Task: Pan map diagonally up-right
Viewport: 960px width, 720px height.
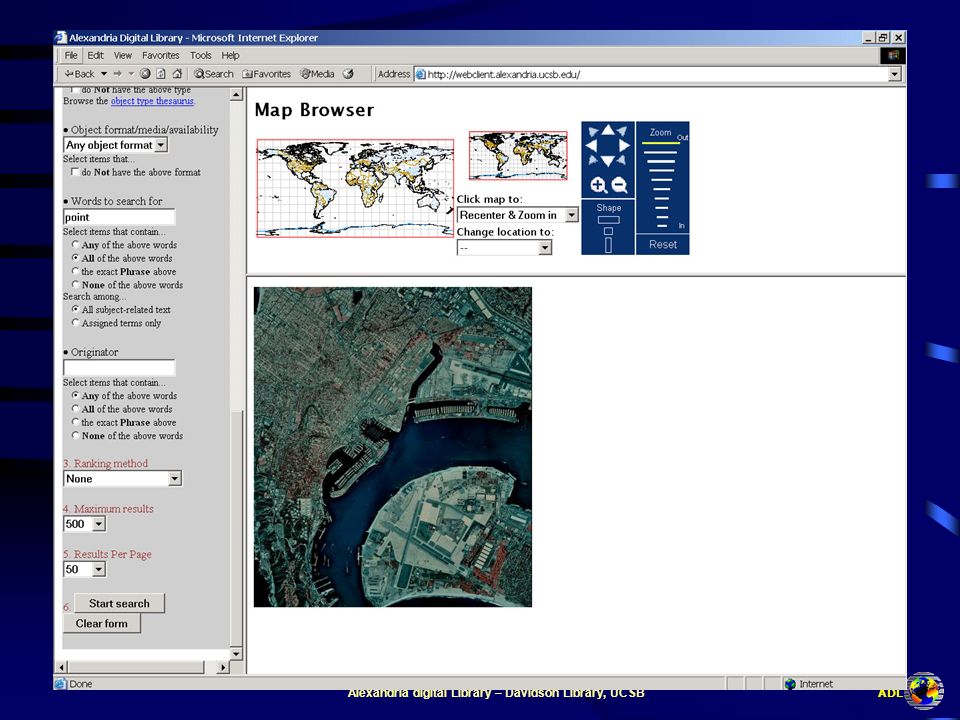Action: 622,131
